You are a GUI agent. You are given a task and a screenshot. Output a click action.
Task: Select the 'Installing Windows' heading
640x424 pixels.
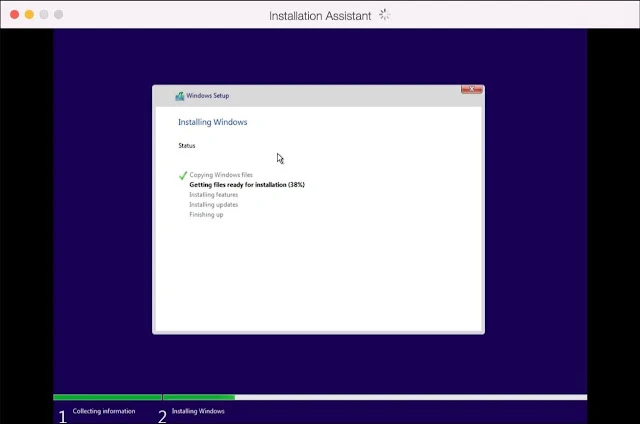coord(213,122)
